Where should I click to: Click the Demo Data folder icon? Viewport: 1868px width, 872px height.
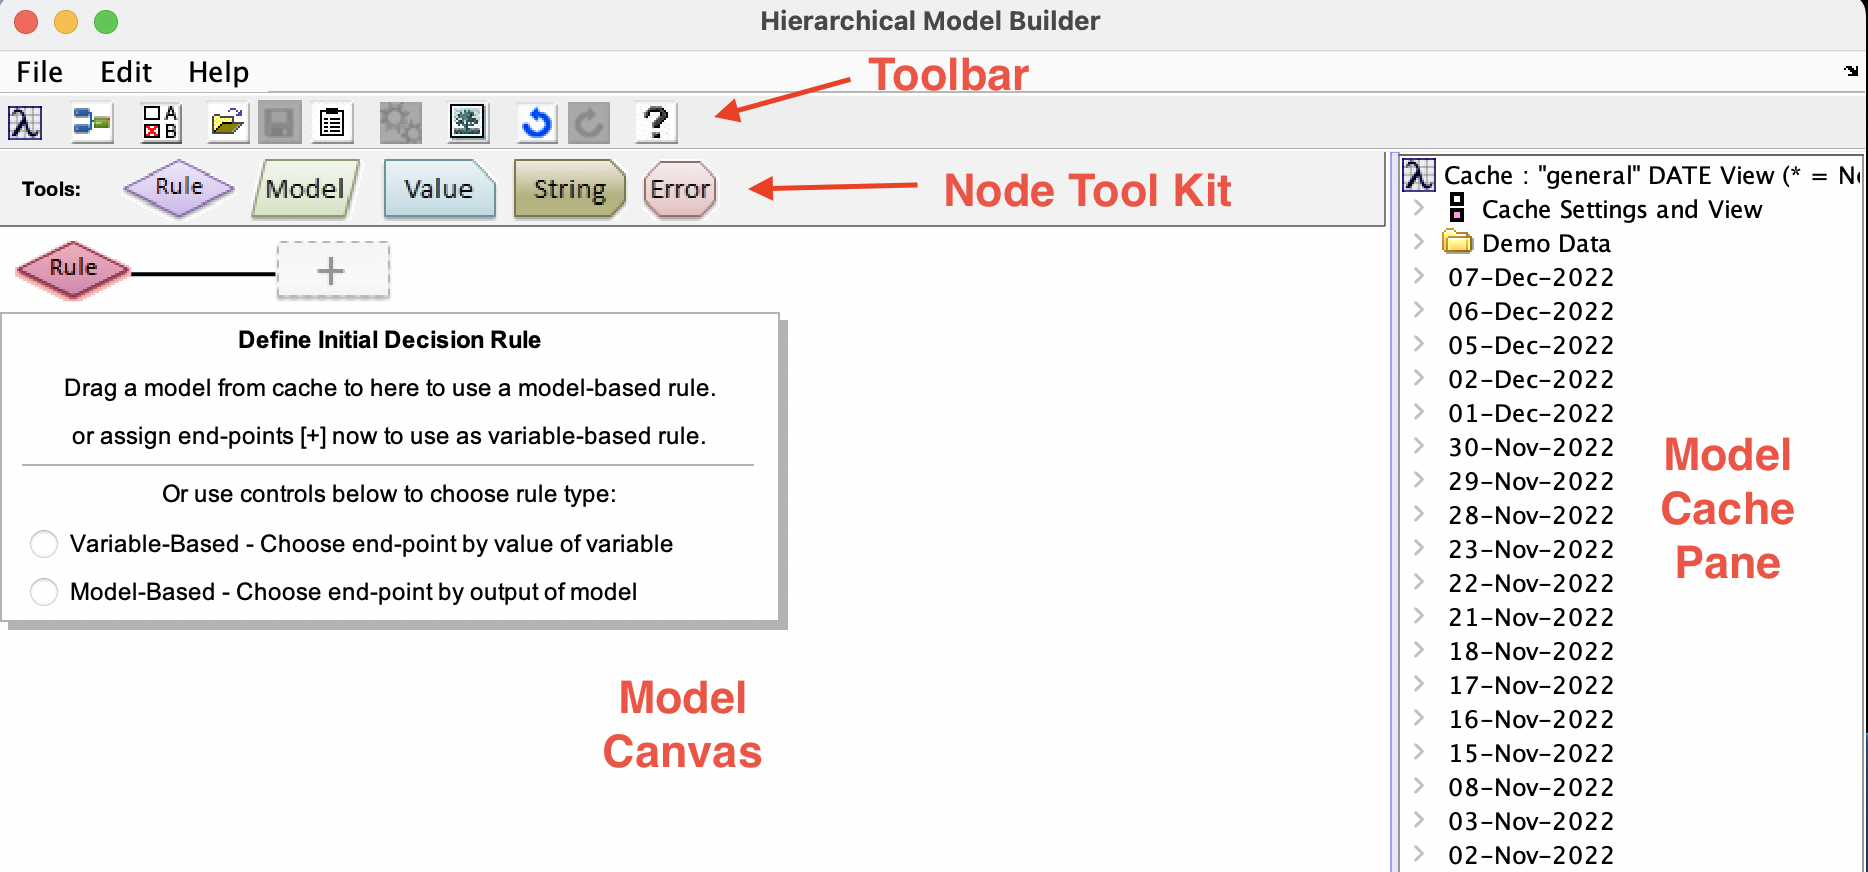click(x=1458, y=242)
